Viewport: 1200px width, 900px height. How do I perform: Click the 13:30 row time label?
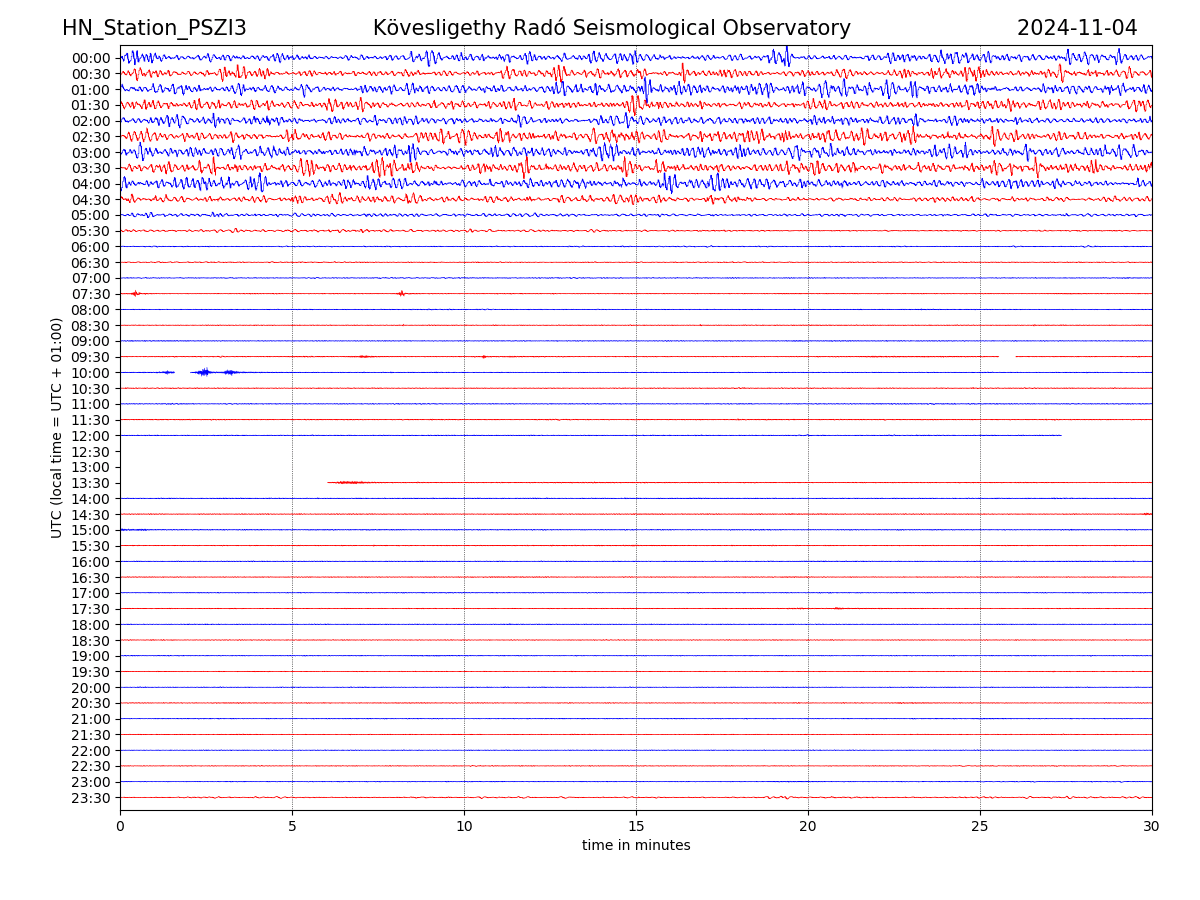pos(90,483)
